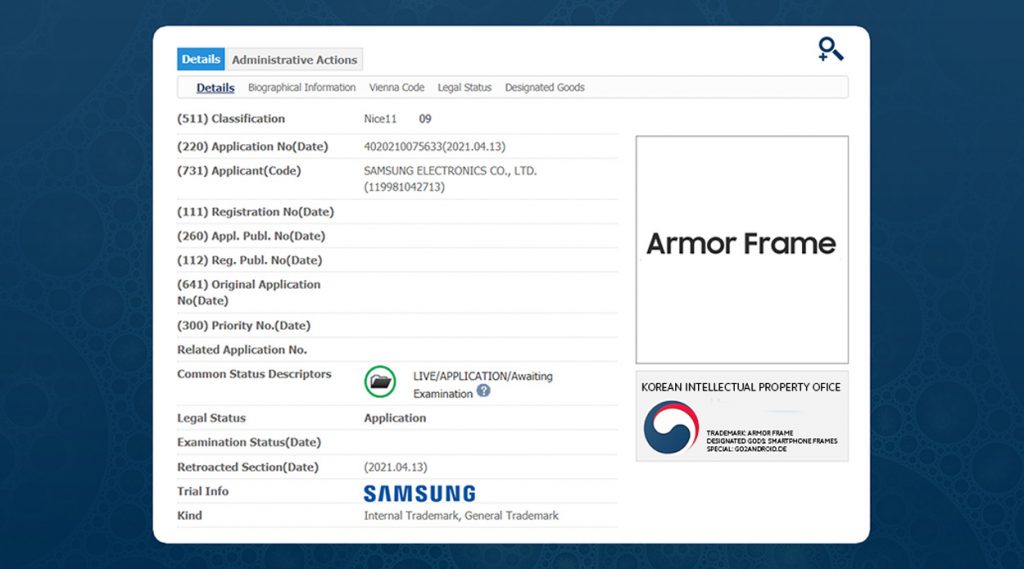Click the Armor Frame trademark image

click(x=741, y=244)
